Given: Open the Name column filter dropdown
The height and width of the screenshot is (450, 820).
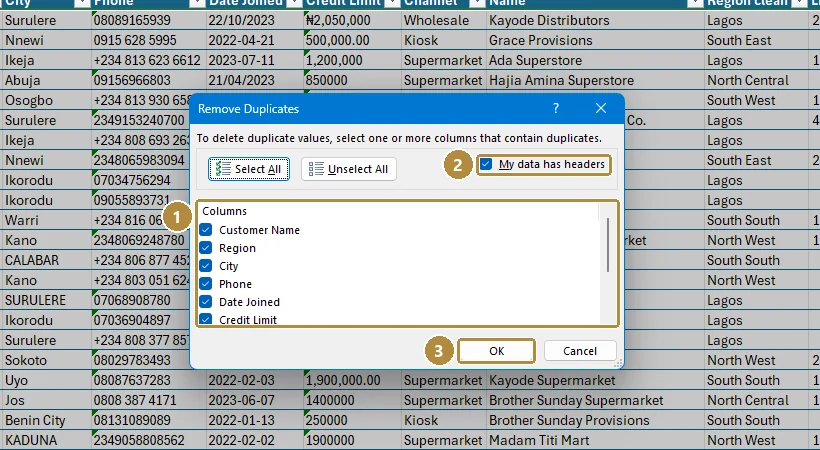Looking at the screenshot, I should click(x=695, y=3).
